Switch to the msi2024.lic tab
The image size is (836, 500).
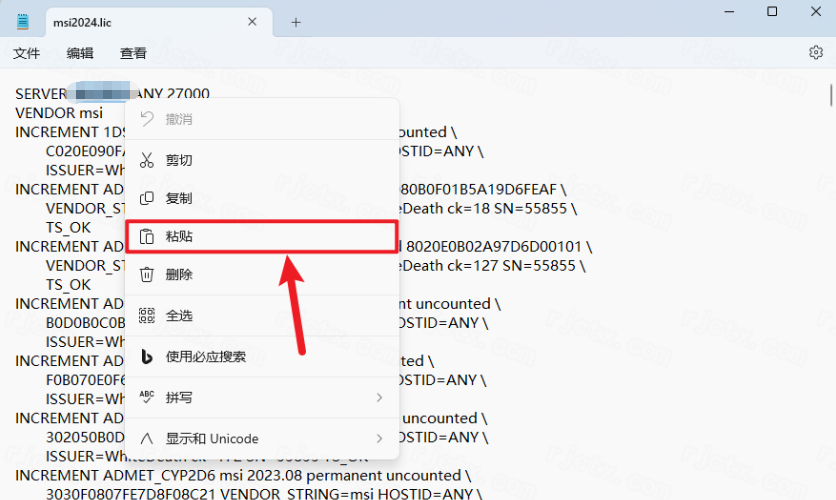(x=120, y=22)
